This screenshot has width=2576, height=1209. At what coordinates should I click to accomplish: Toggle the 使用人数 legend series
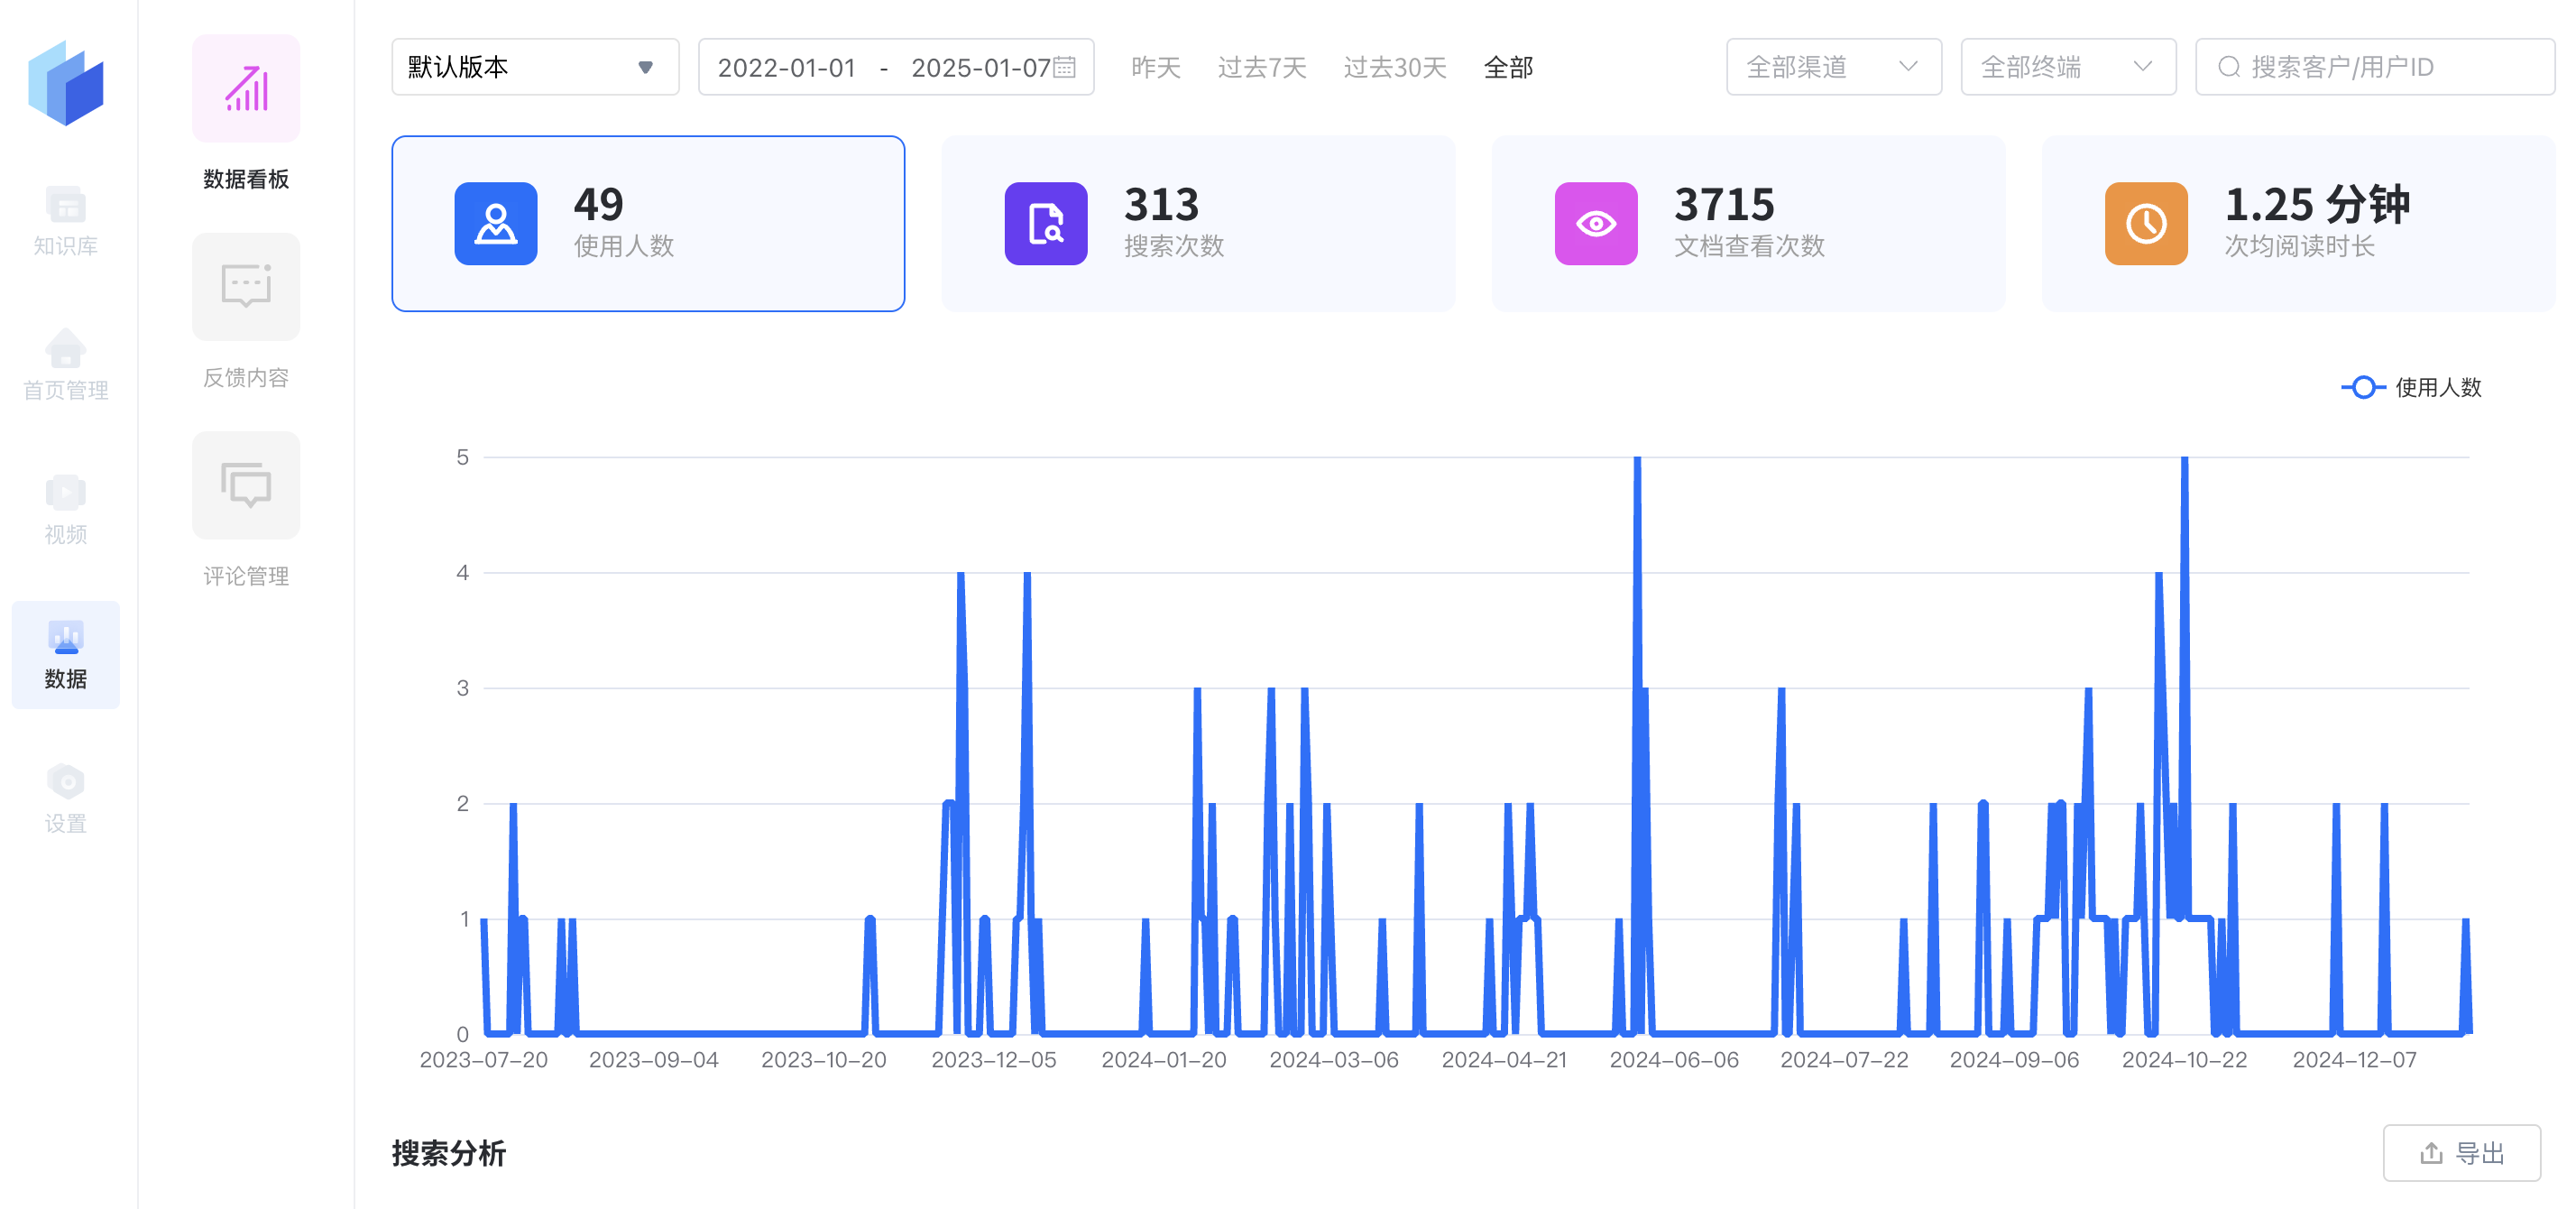[x=2412, y=387]
